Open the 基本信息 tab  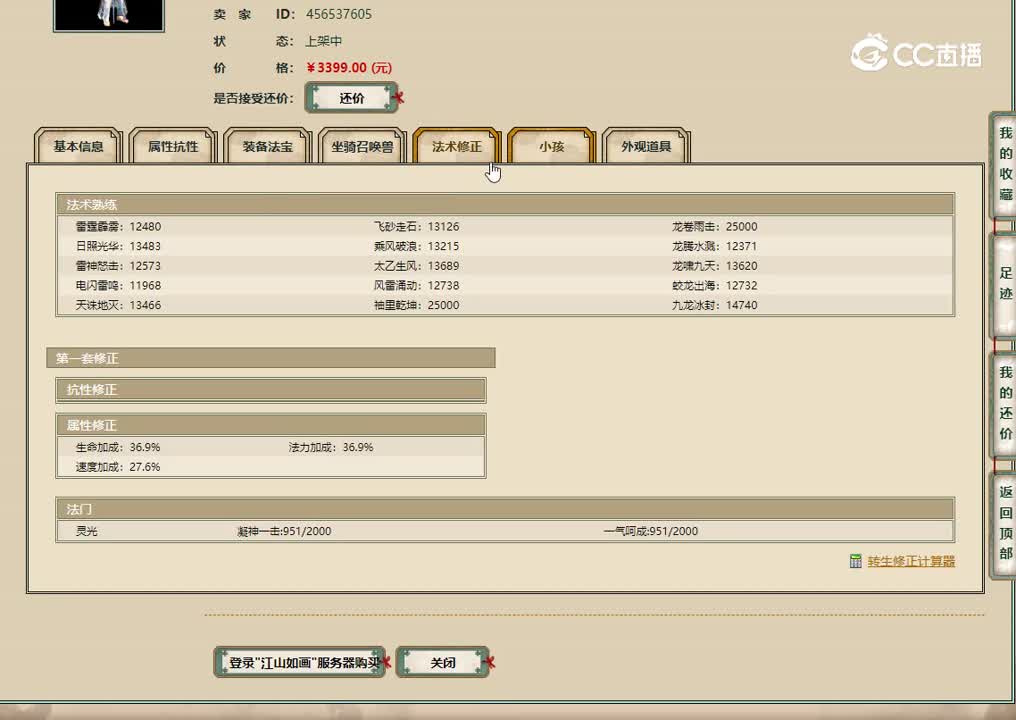pyautogui.click(x=78, y=146)
